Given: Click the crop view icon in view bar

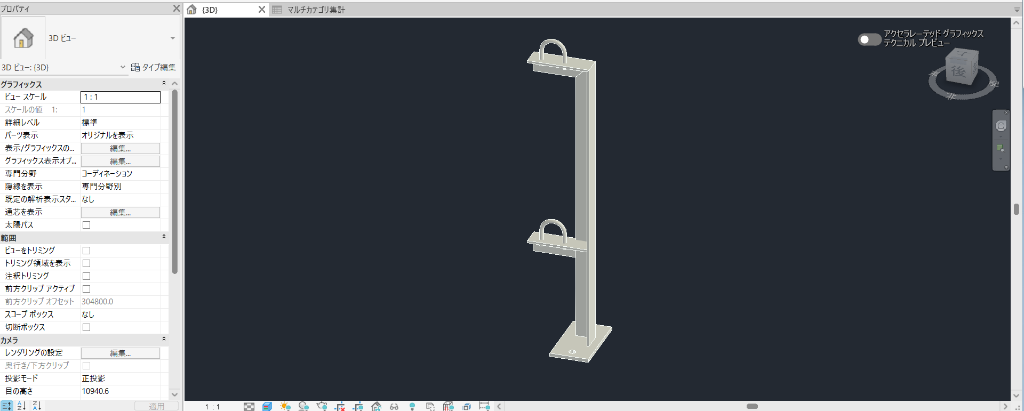Looking at the screenshot, I should 340,406.
